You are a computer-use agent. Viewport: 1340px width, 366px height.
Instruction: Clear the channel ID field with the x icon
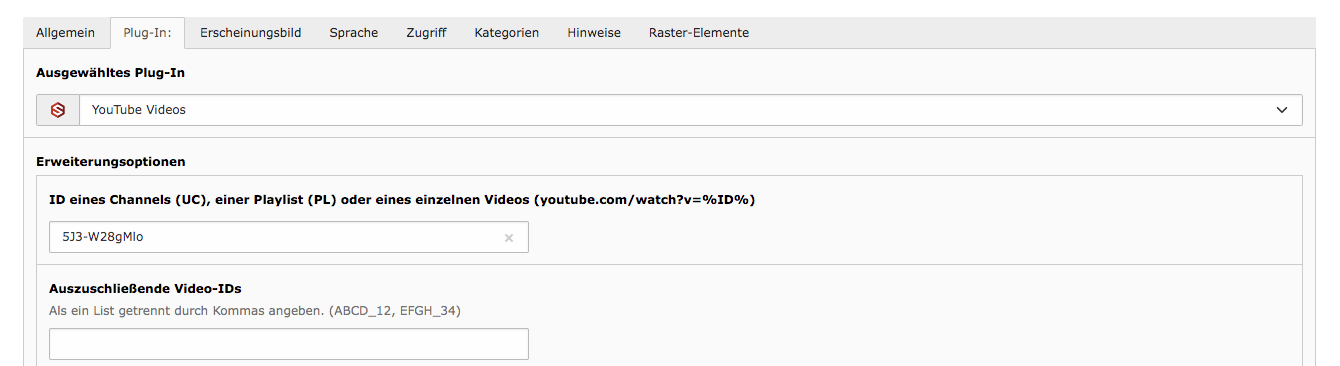click(x=508, y=238)
